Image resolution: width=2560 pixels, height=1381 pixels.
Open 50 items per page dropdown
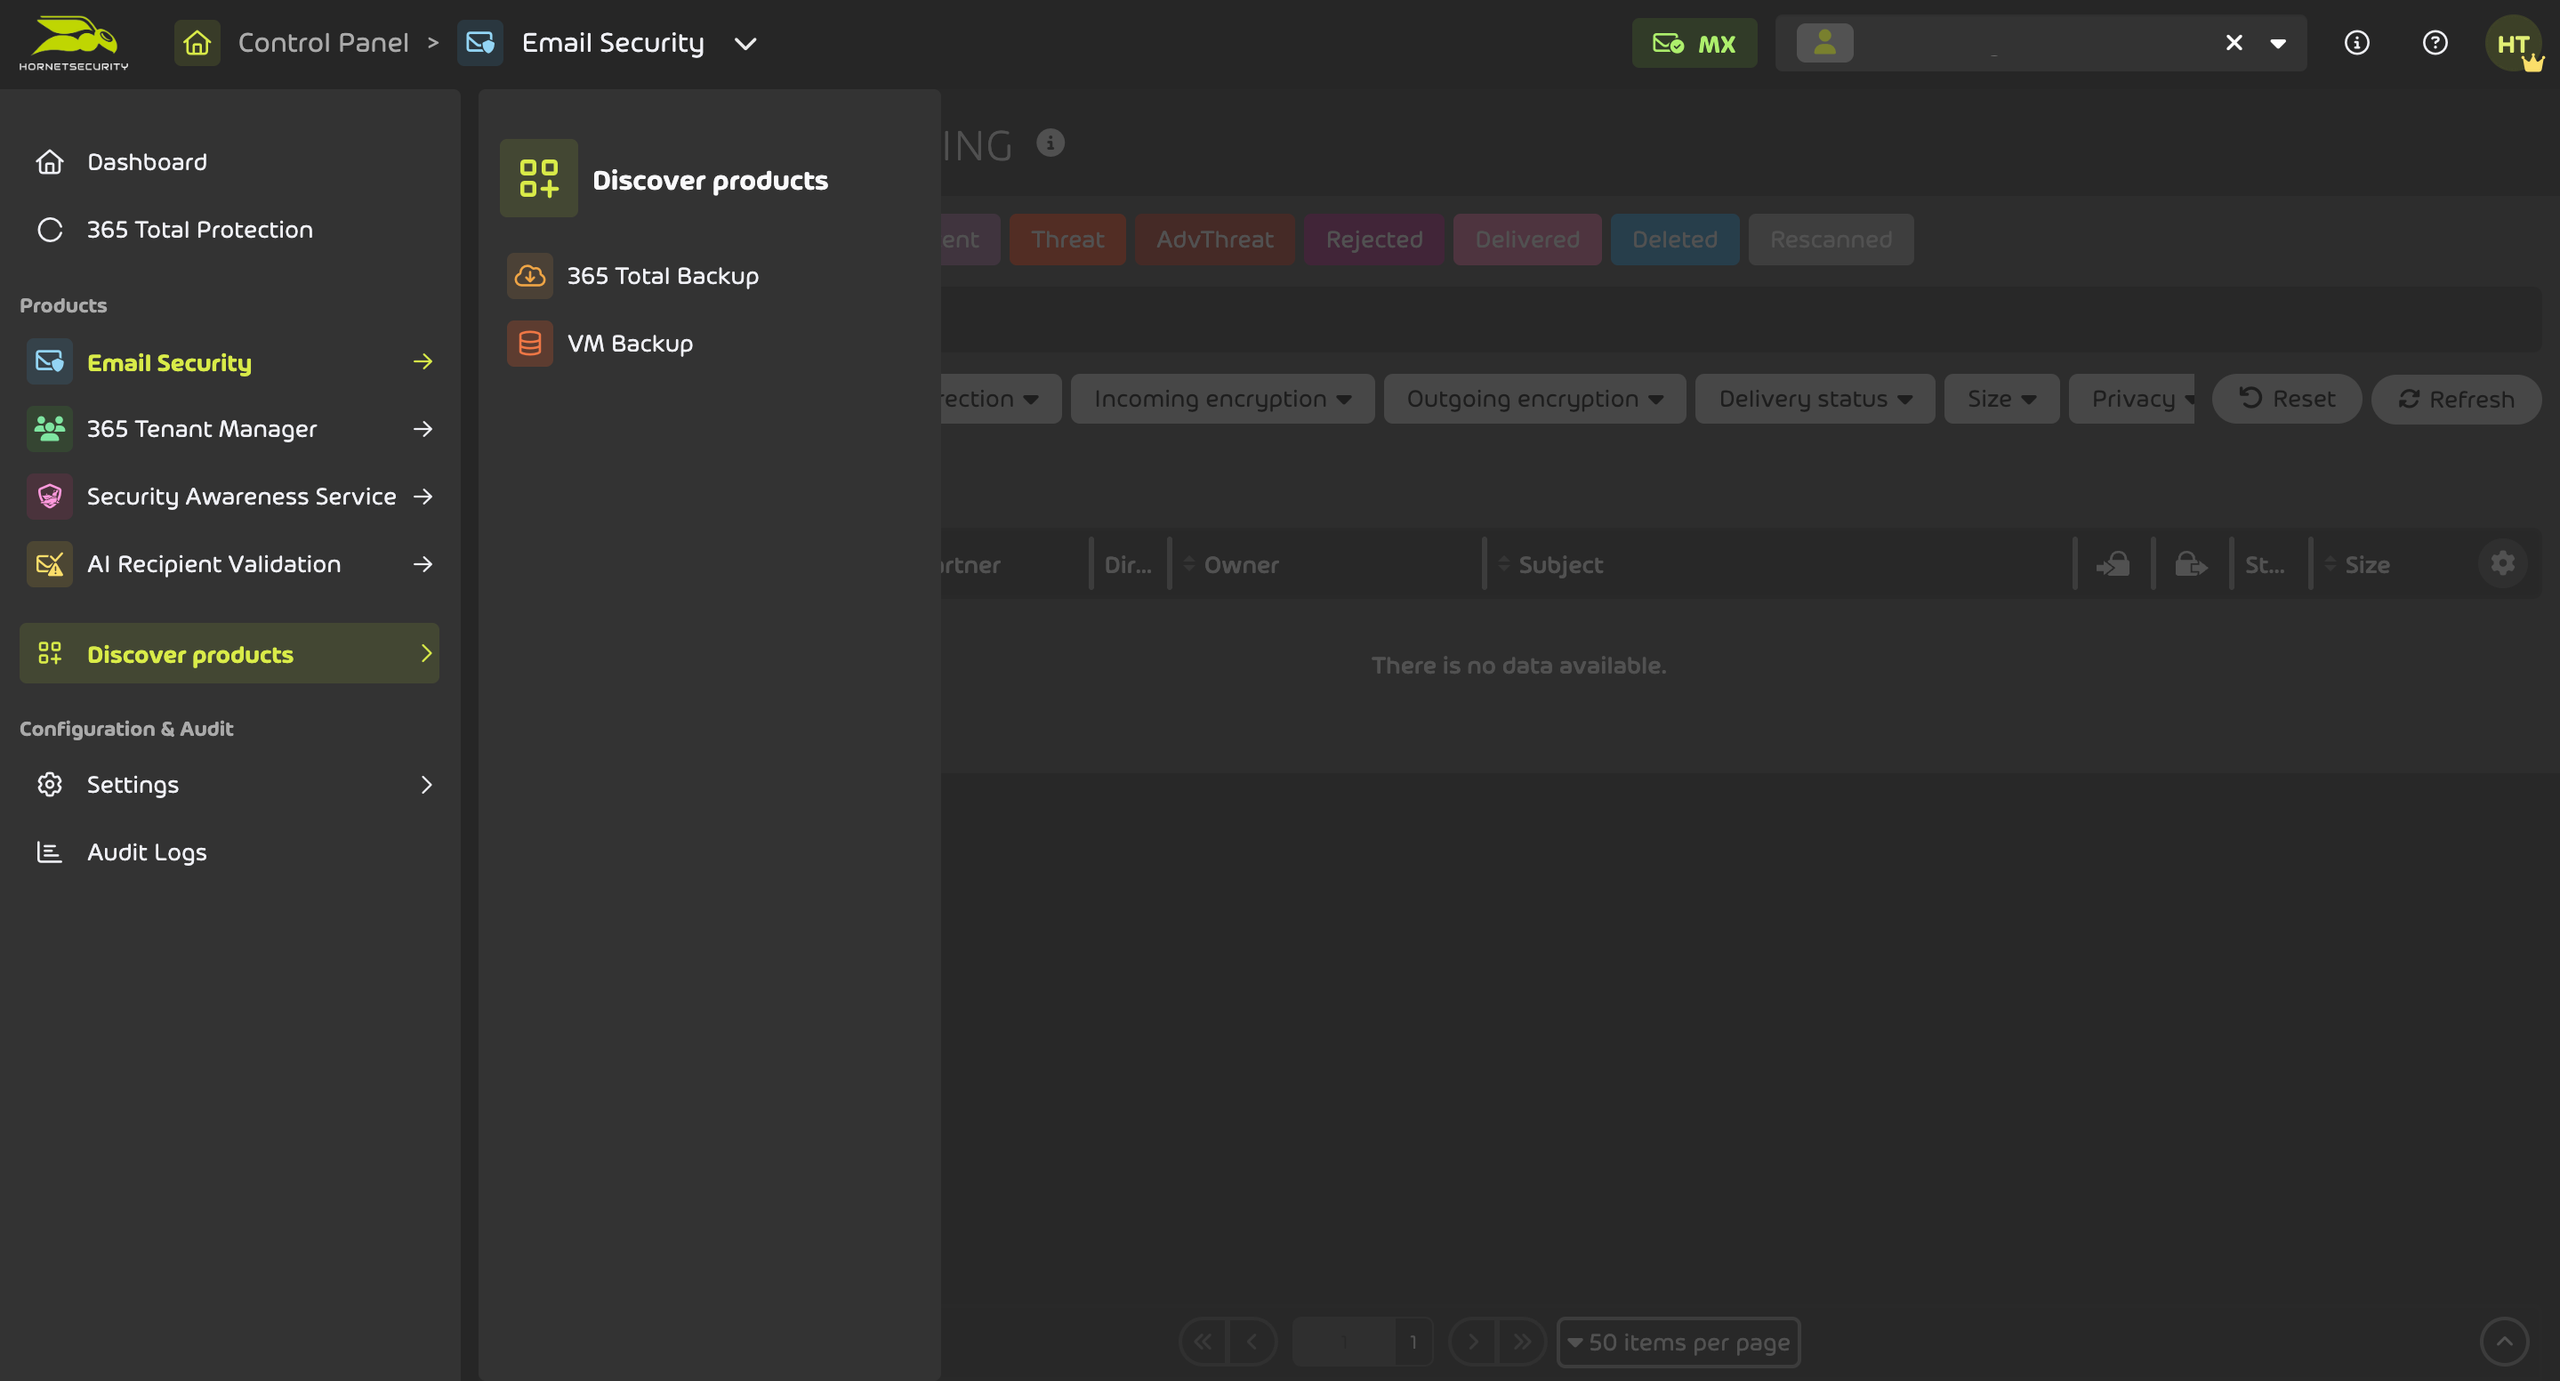(x=1678, y=1343)
